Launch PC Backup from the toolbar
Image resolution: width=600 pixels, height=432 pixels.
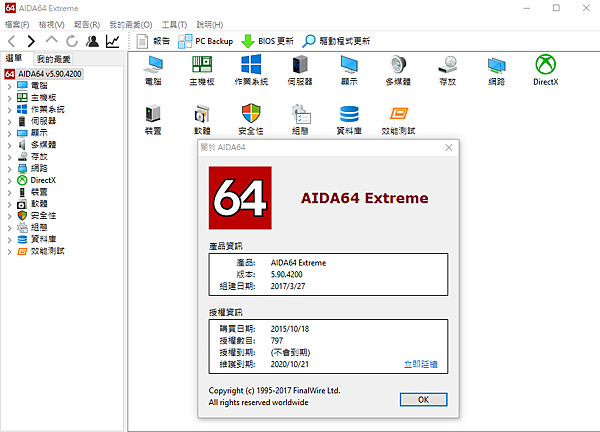(205, 41)
